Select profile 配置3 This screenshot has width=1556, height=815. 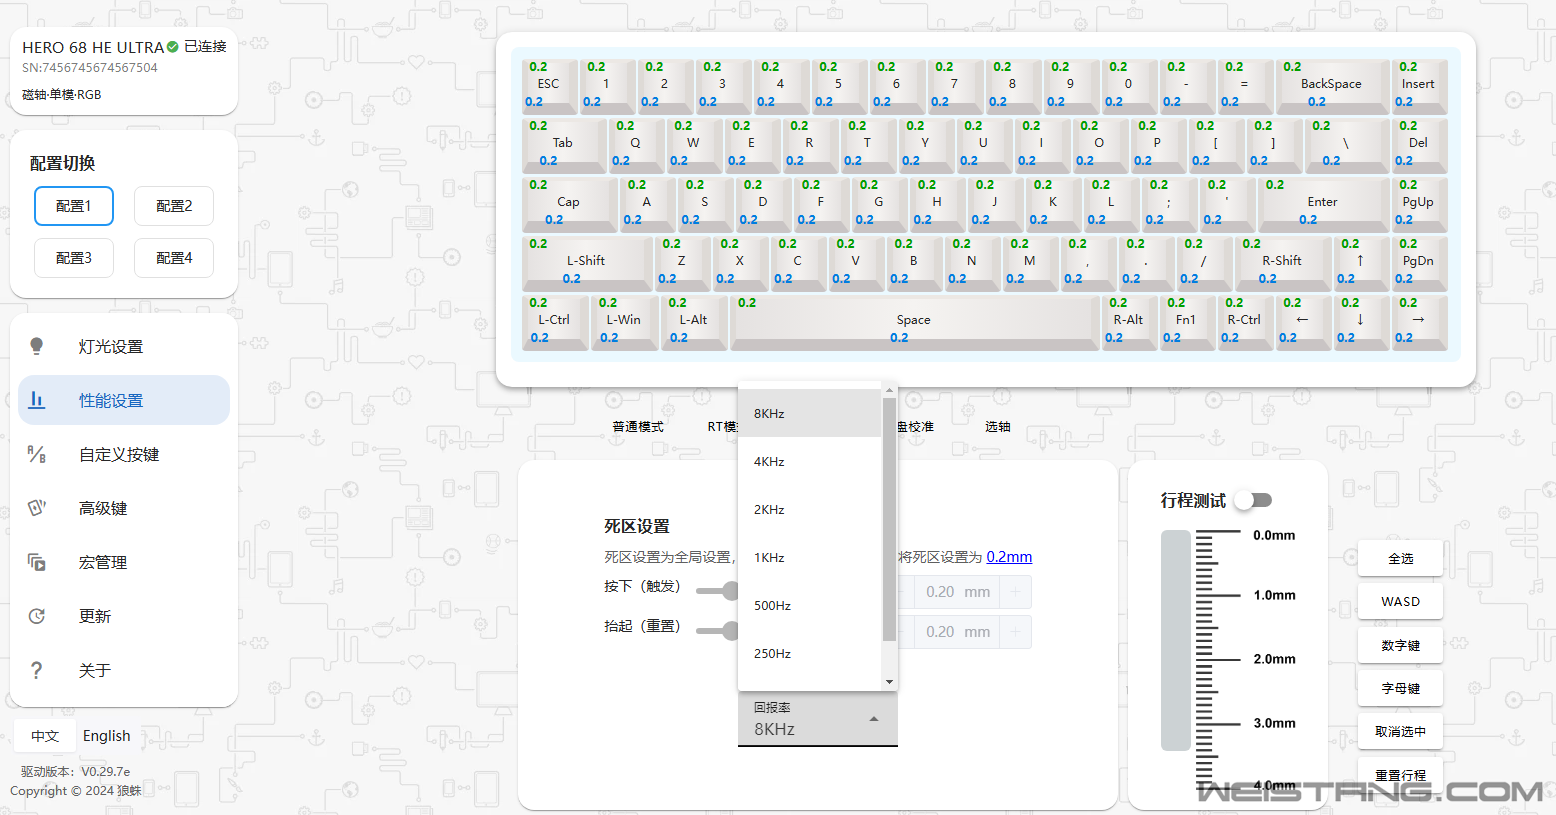74,258
